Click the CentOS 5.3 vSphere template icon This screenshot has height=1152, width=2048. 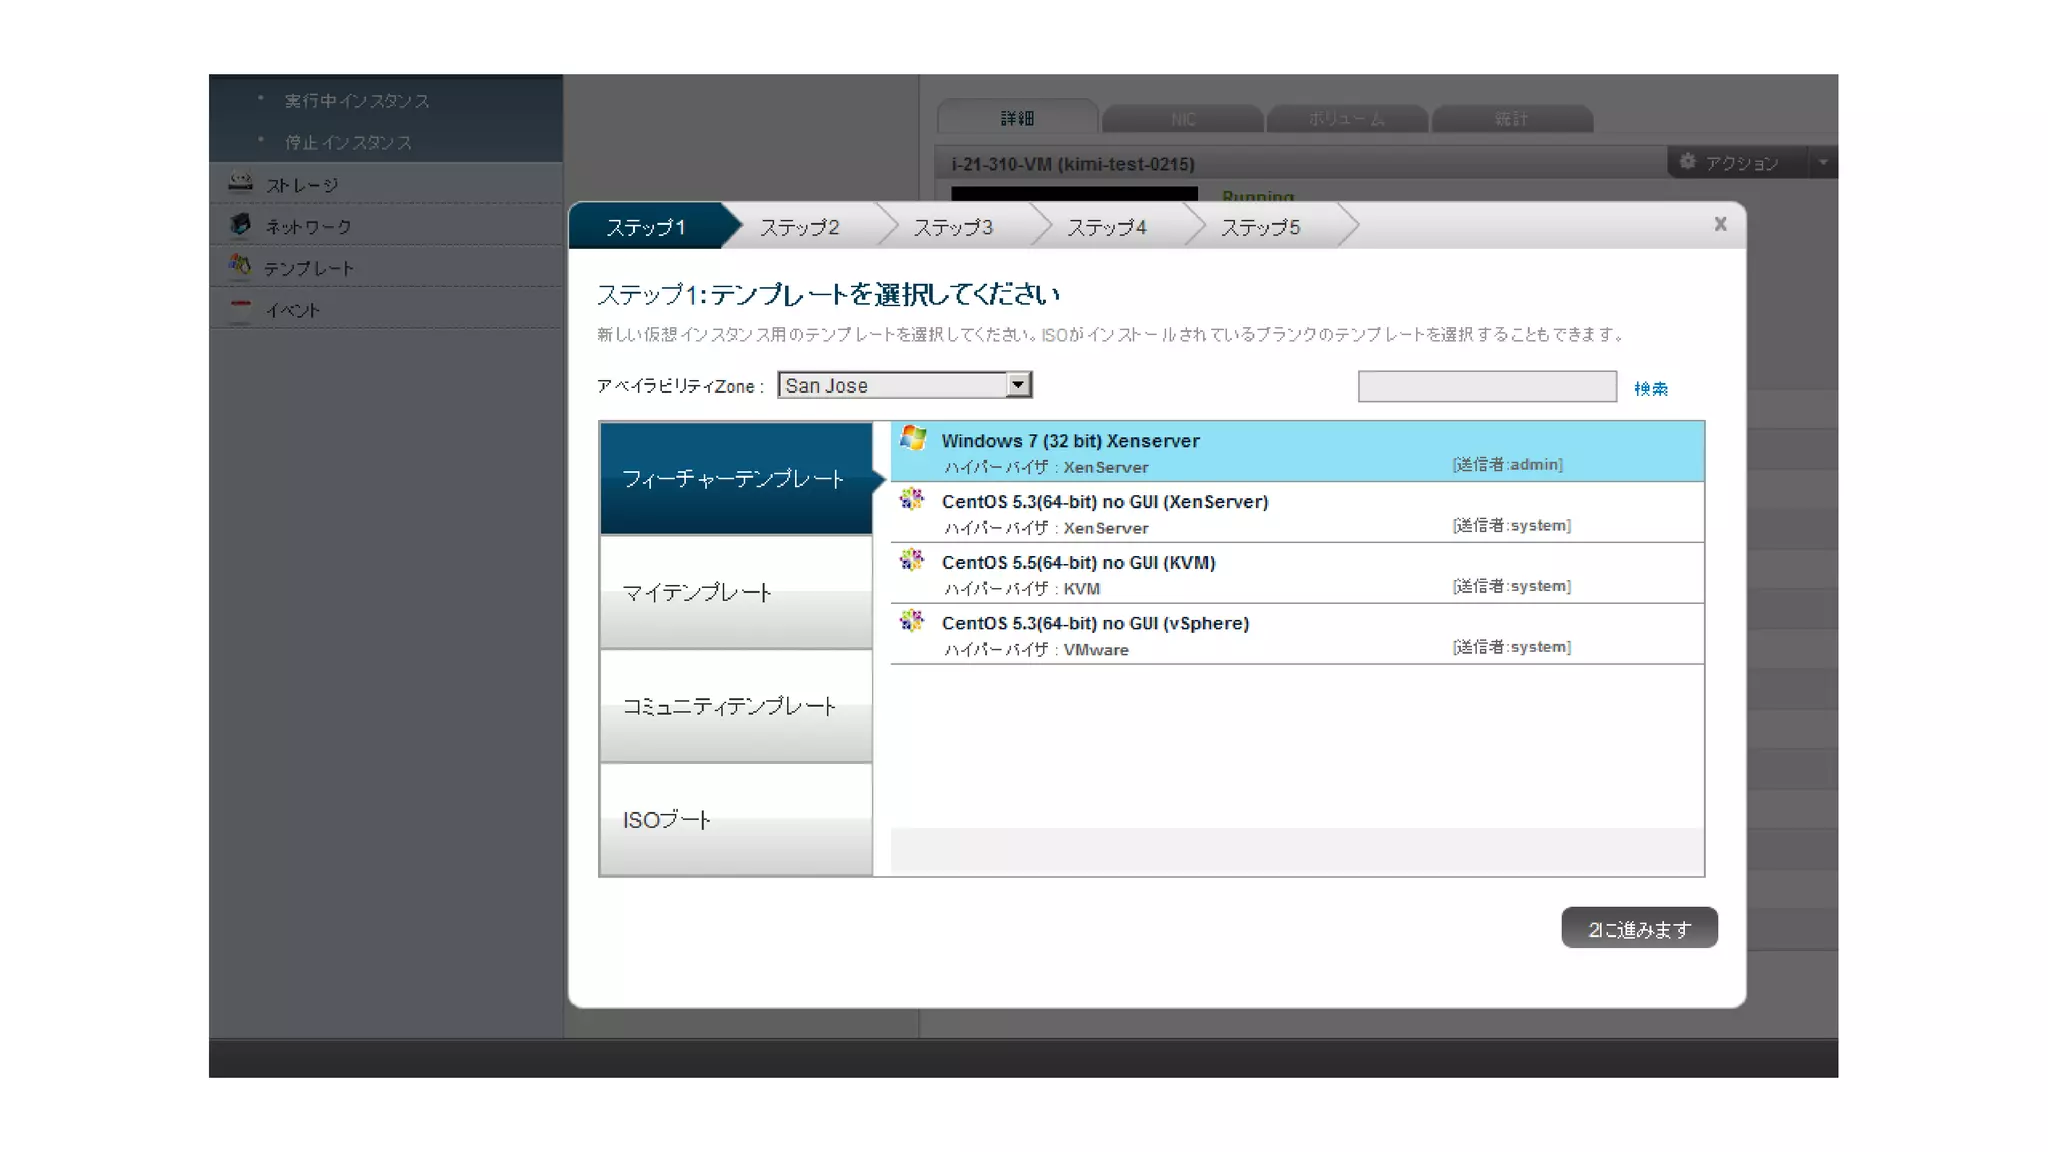911,621
